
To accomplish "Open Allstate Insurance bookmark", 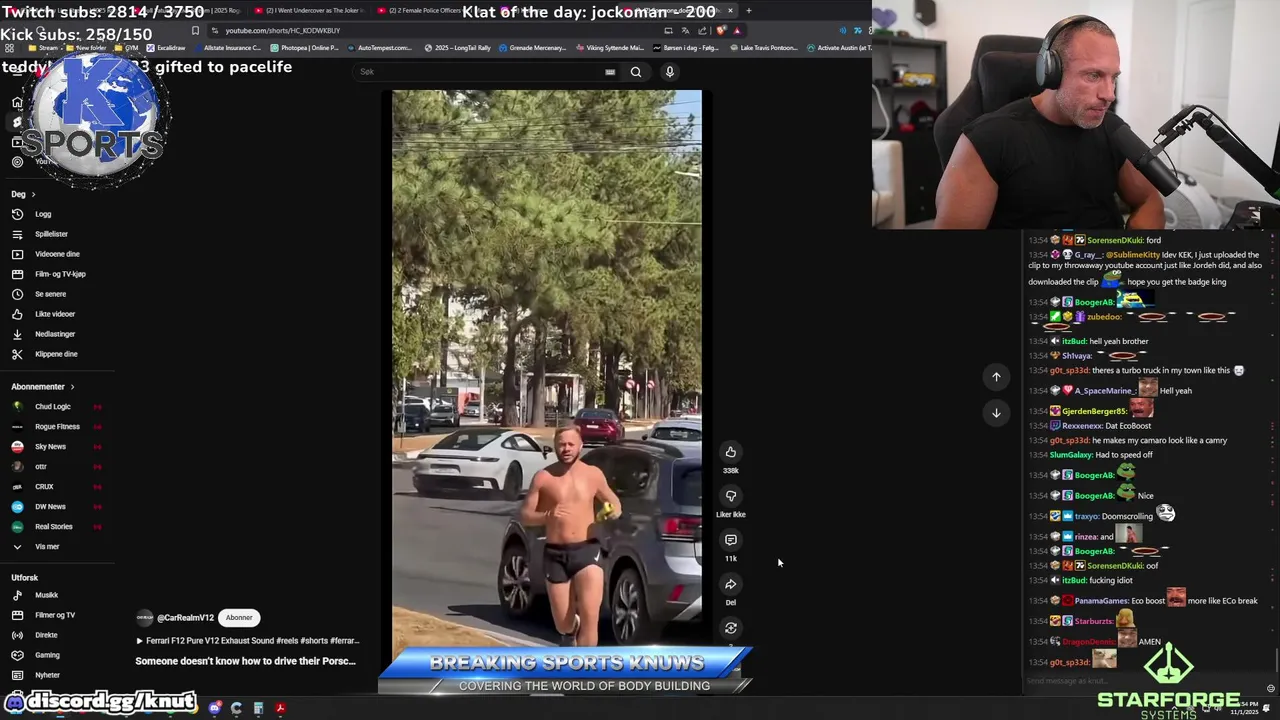I will point(226,48).
